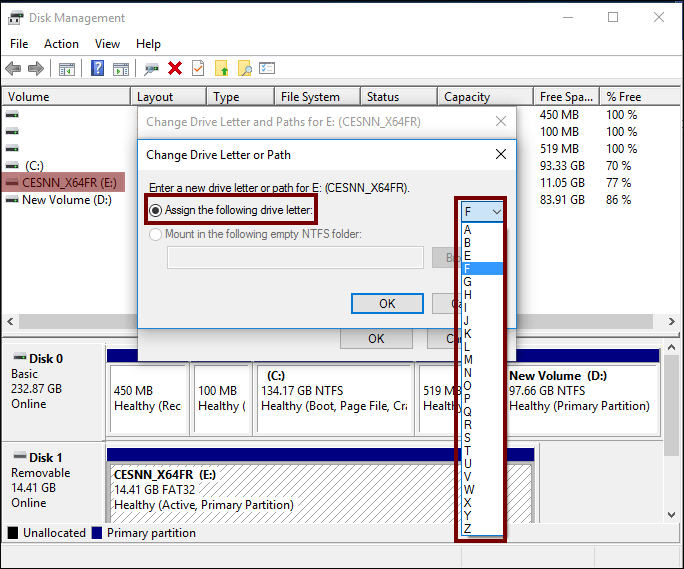Click the properties checkmark page icon

(198, 69)
